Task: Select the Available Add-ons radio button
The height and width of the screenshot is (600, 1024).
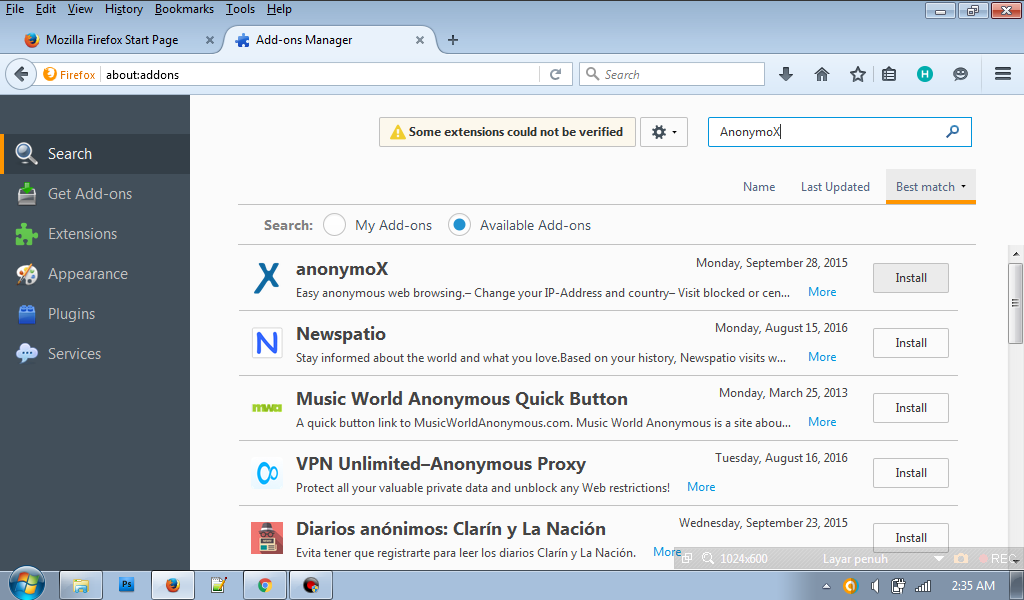Action: coord(459,225)
